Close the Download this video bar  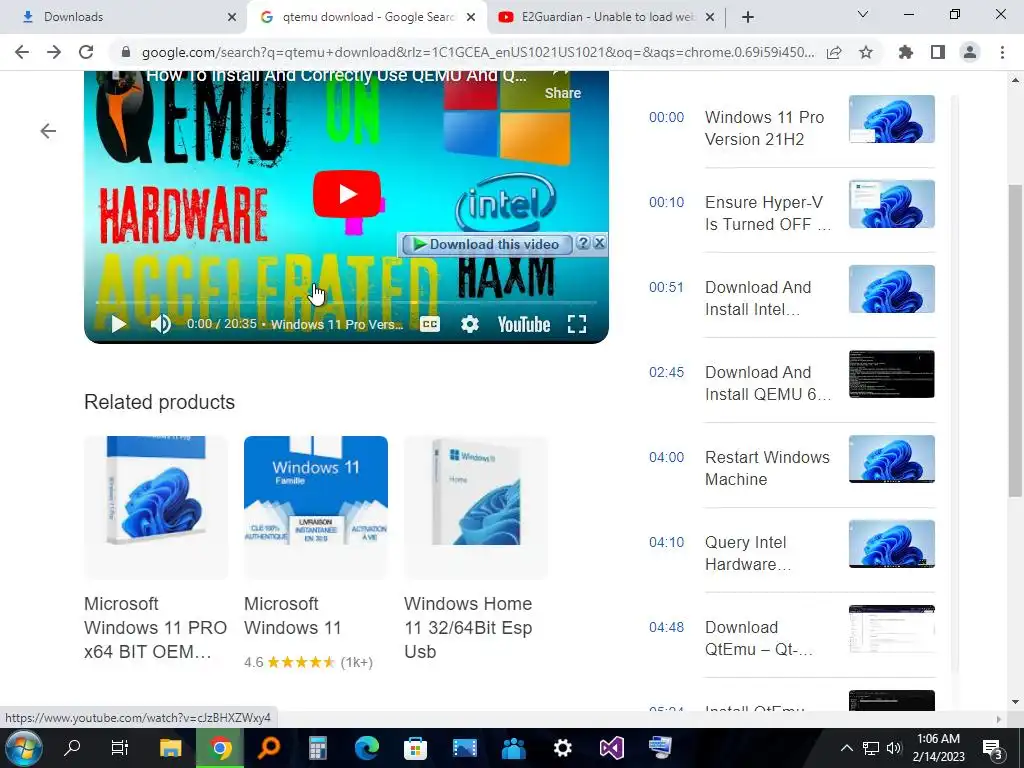600,244
